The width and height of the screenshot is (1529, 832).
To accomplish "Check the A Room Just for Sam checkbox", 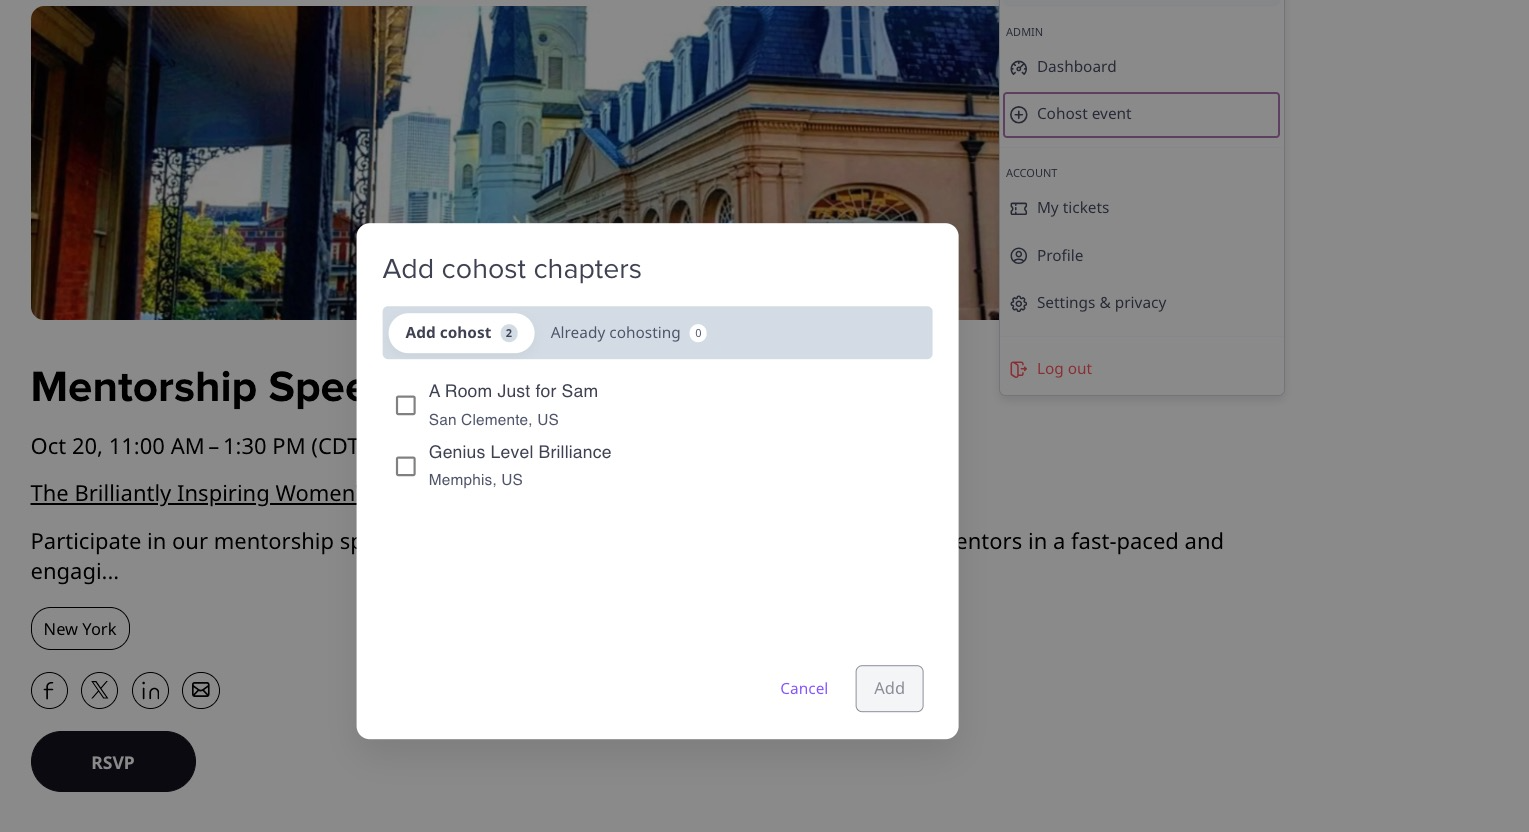I will click(405, 405).
